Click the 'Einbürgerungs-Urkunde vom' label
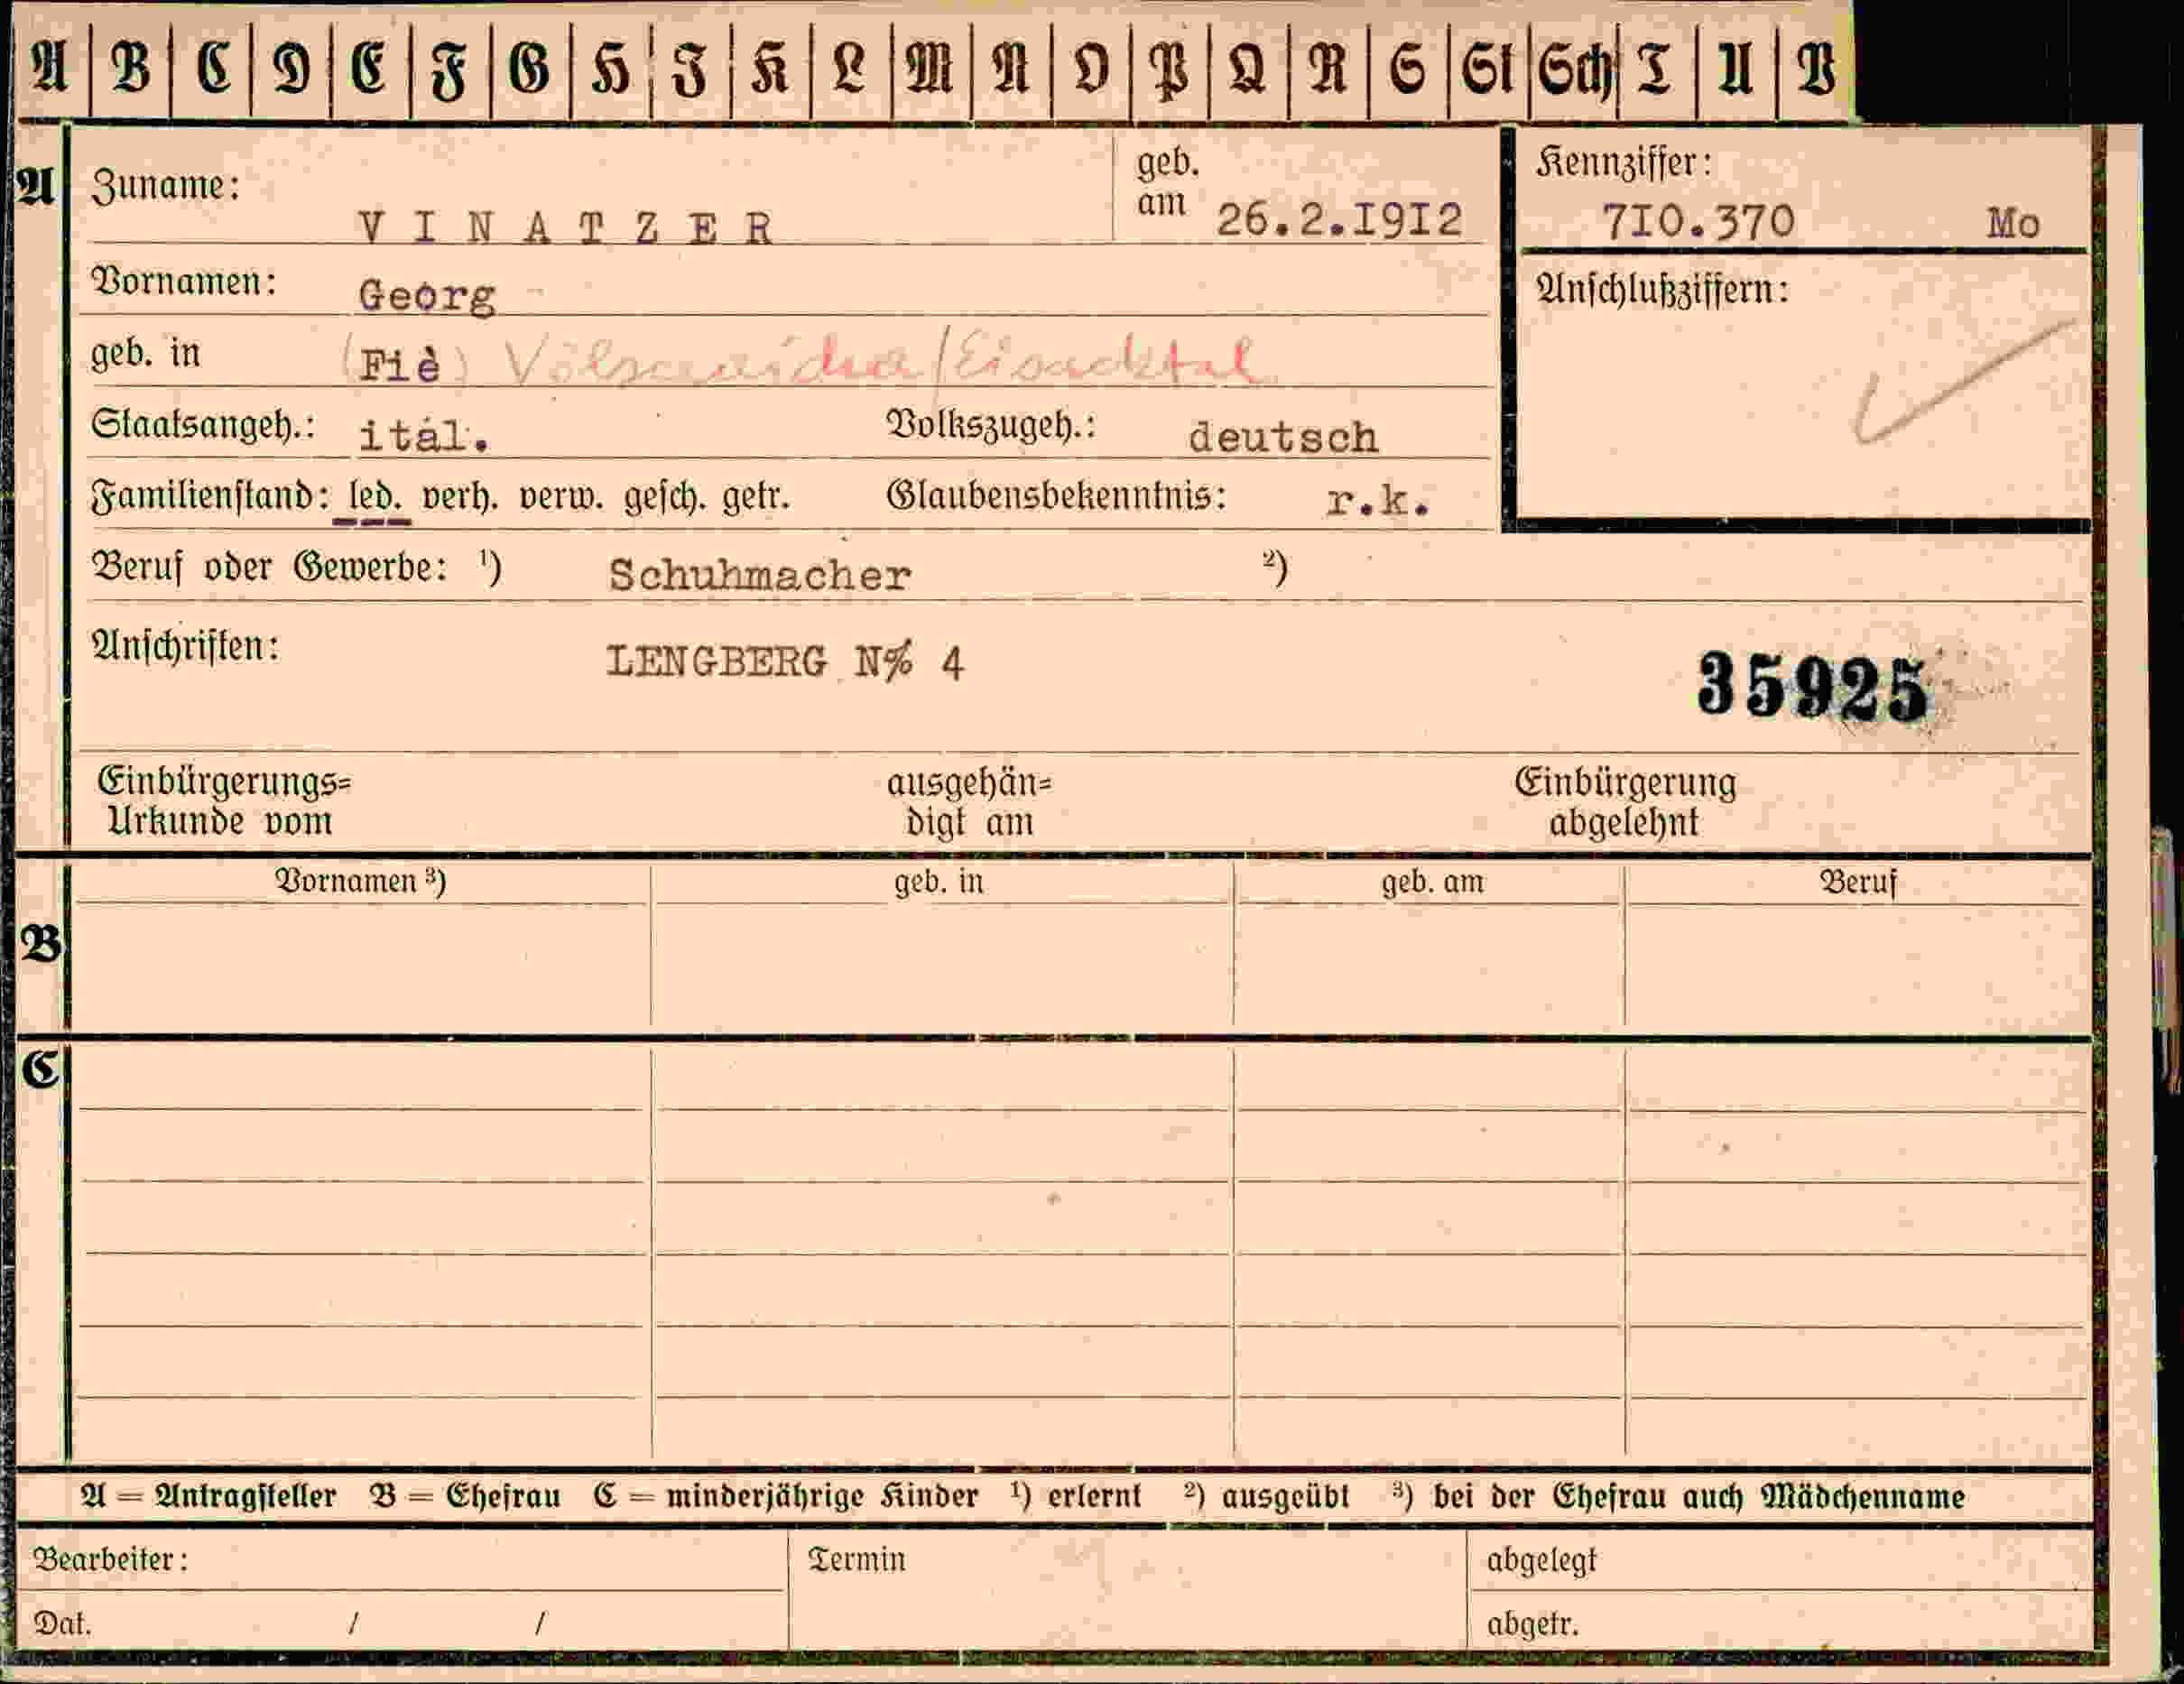Screen dimensions: 2184x1684 point(224,802)
